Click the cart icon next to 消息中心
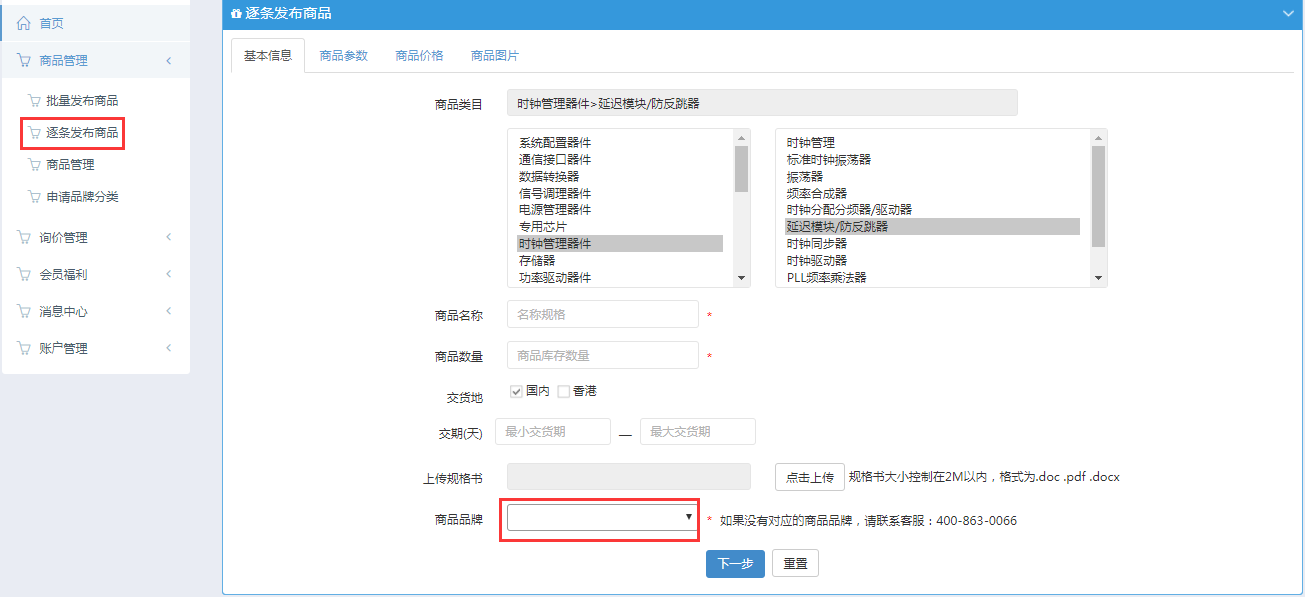The width and height of the screenshot is (1305, 597). pyautogui.click(x=23, y=312)
